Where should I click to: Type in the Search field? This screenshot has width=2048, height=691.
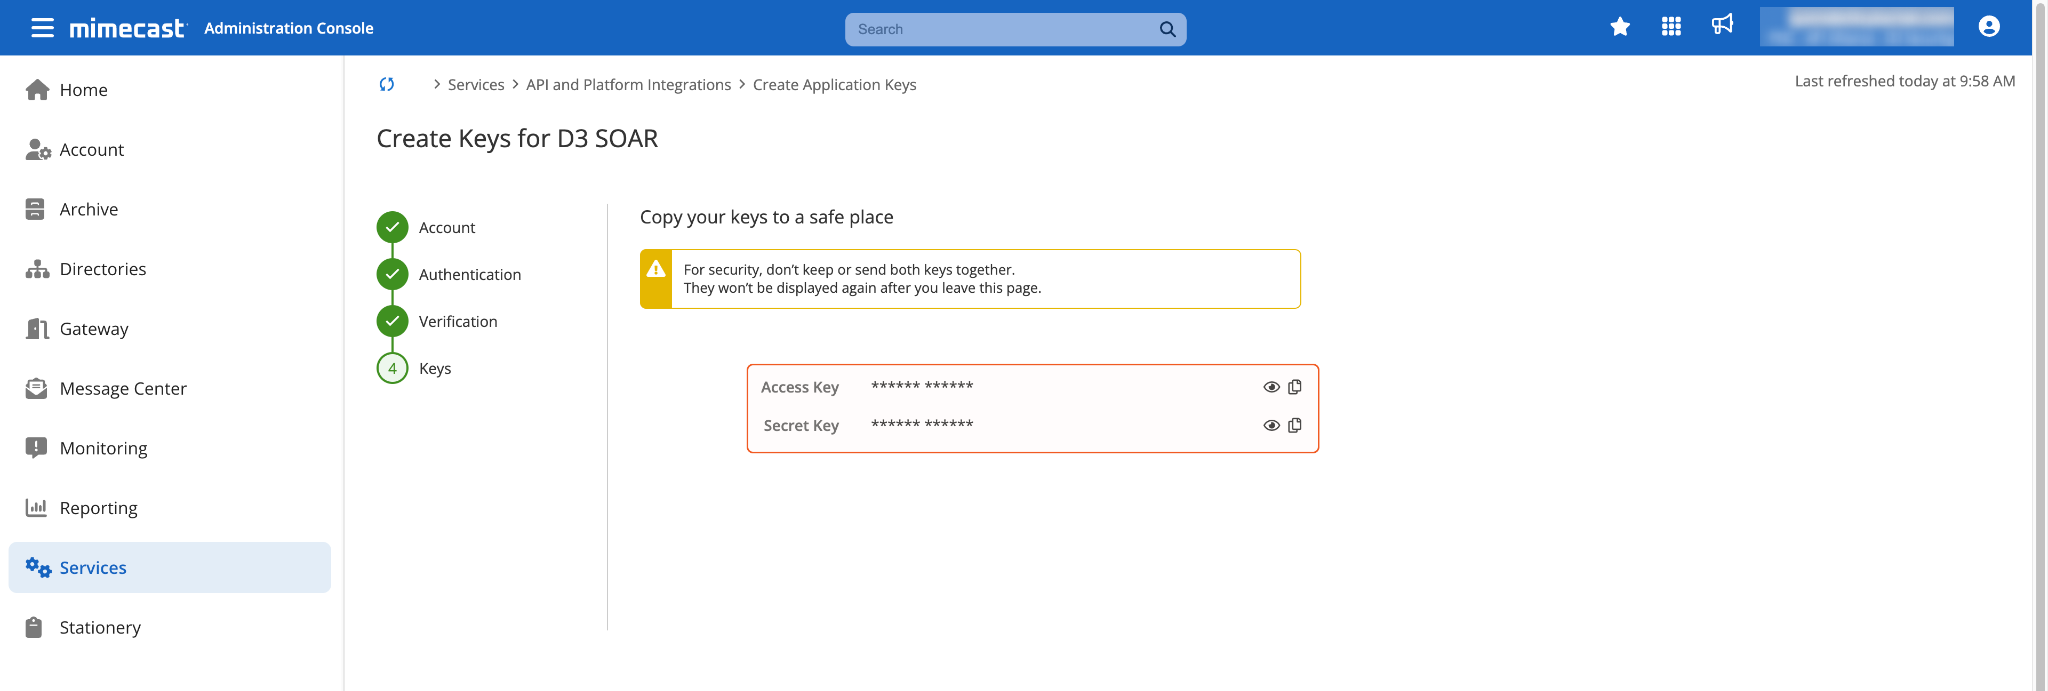click(1000, 29)
